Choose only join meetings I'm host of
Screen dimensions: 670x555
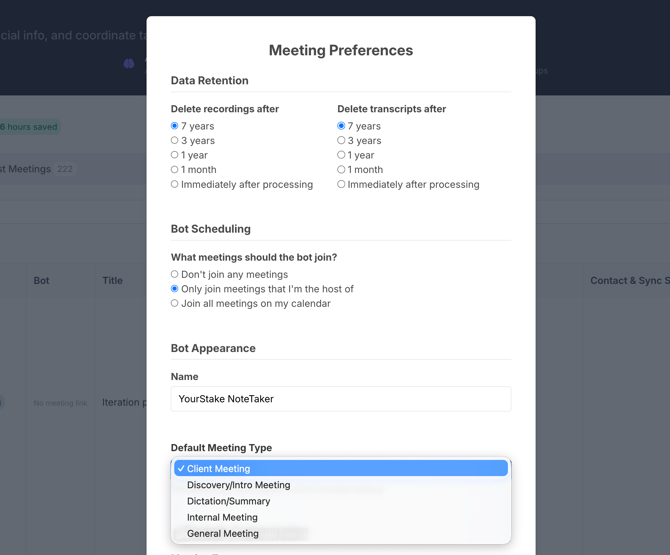coord(175,289)
